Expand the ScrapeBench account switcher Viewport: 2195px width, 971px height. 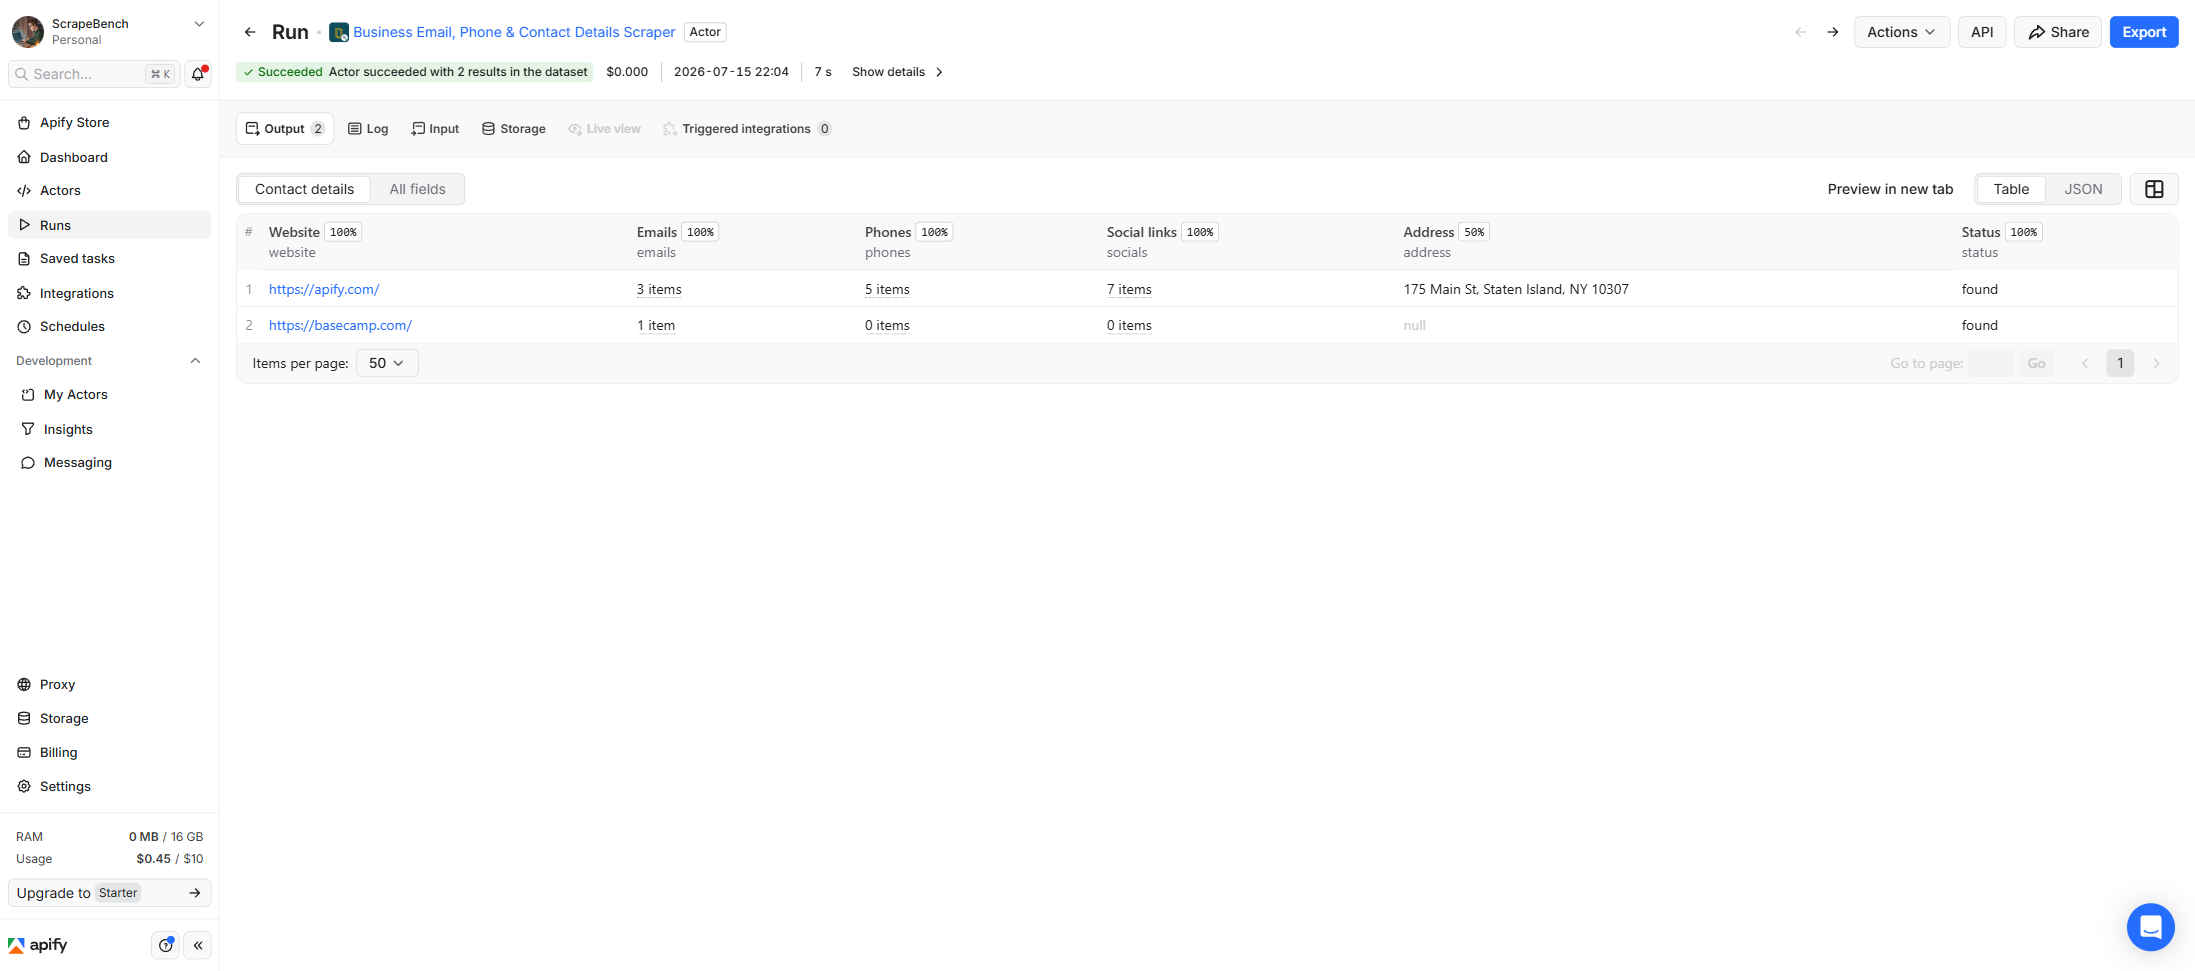pyautogui.click(x=199, y=24)
